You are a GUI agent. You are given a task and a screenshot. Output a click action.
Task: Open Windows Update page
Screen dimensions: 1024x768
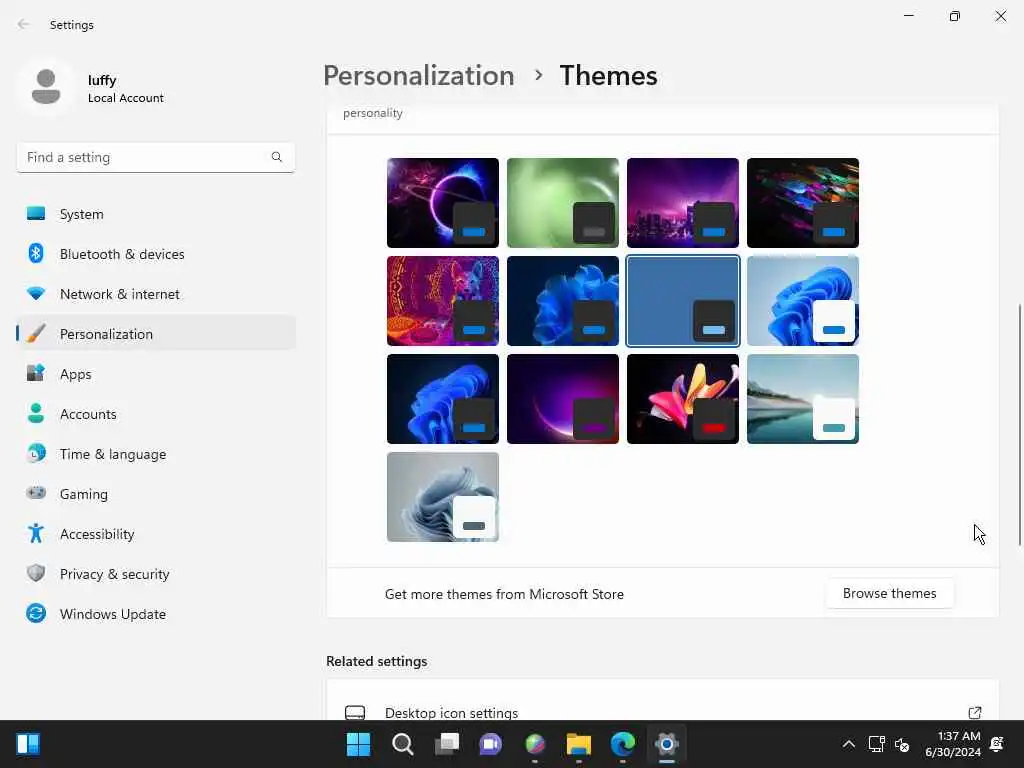pyautogui.click(x=155, y=613)
